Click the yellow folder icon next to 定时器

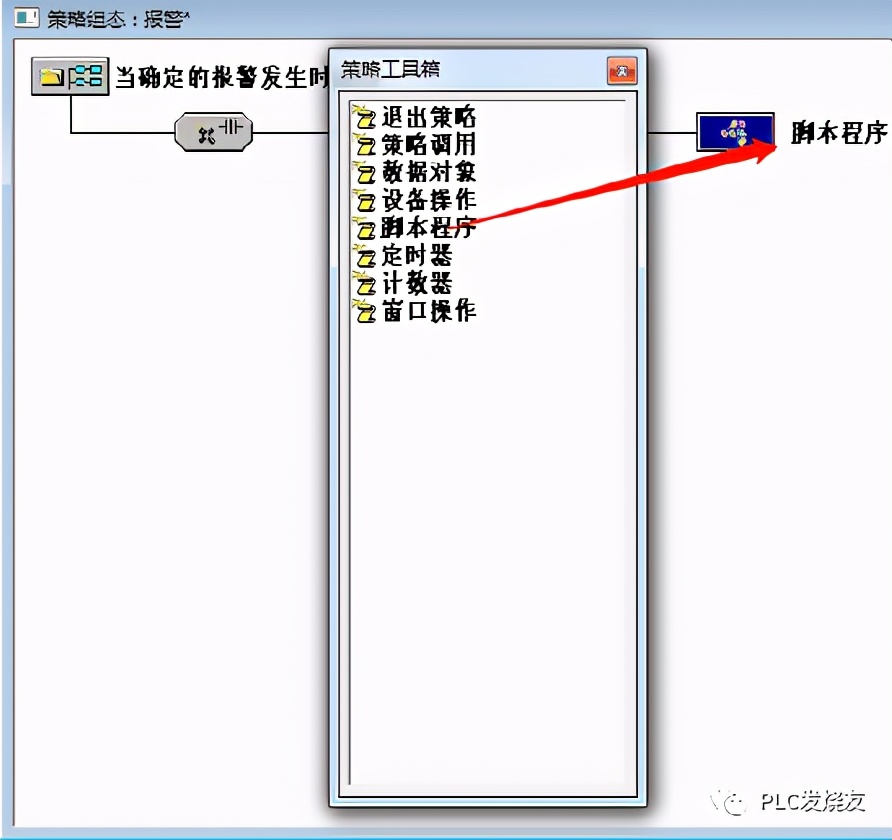[x=365, y=257]
